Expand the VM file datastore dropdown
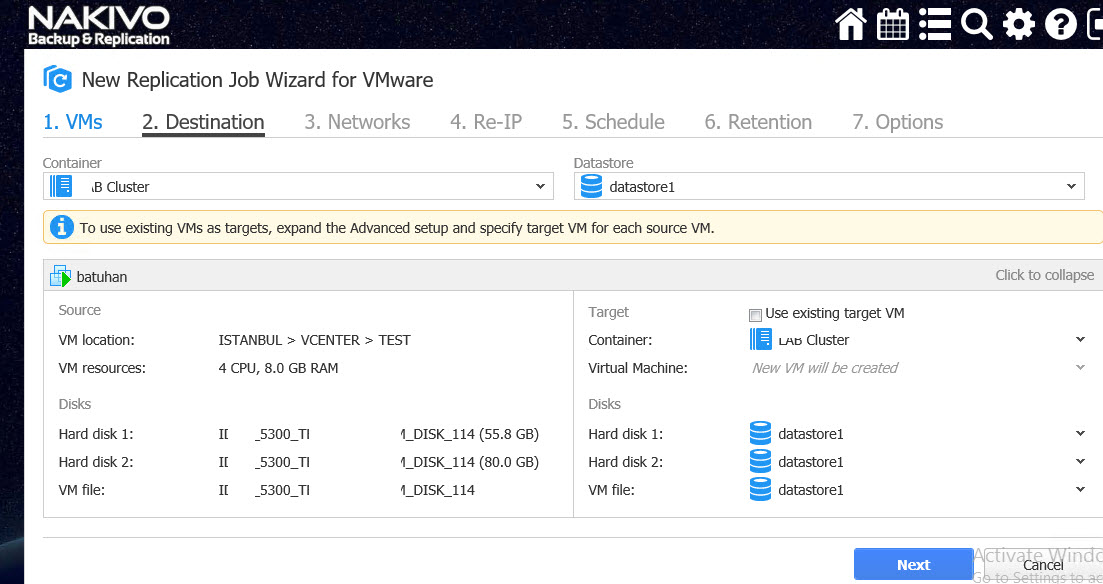1103x584 pixels. click(x=1080, y=490)
